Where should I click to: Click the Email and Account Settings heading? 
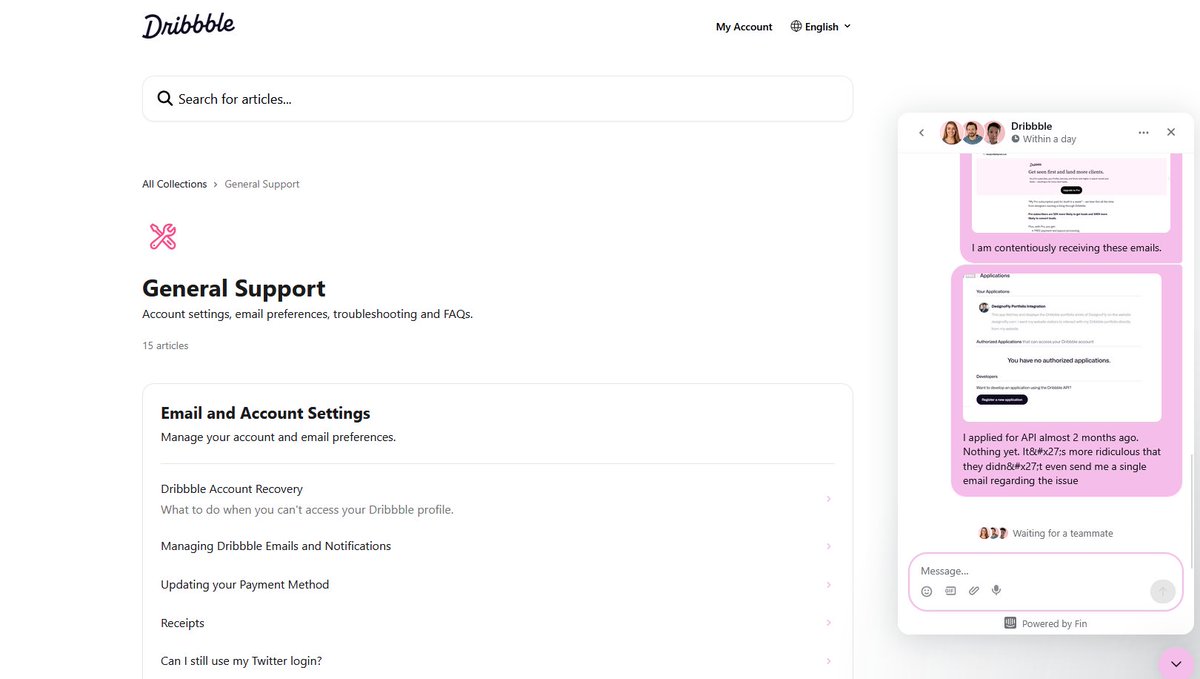click(x=265, y=413)
